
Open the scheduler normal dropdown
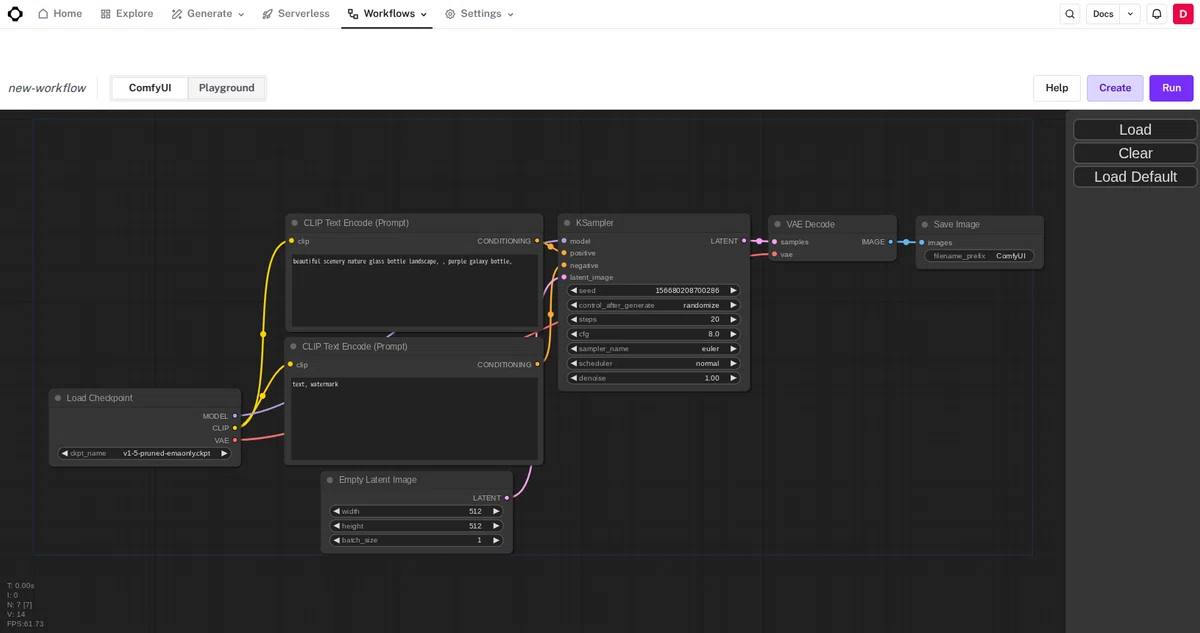(654, 363)
